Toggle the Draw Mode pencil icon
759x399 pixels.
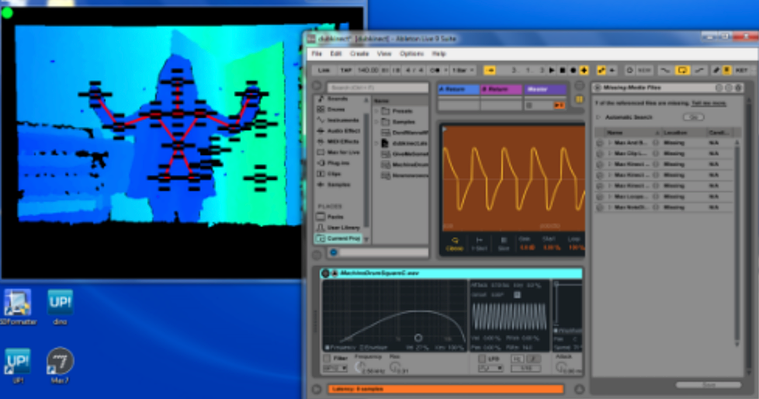pyautogui.click(x=715, y=70)
